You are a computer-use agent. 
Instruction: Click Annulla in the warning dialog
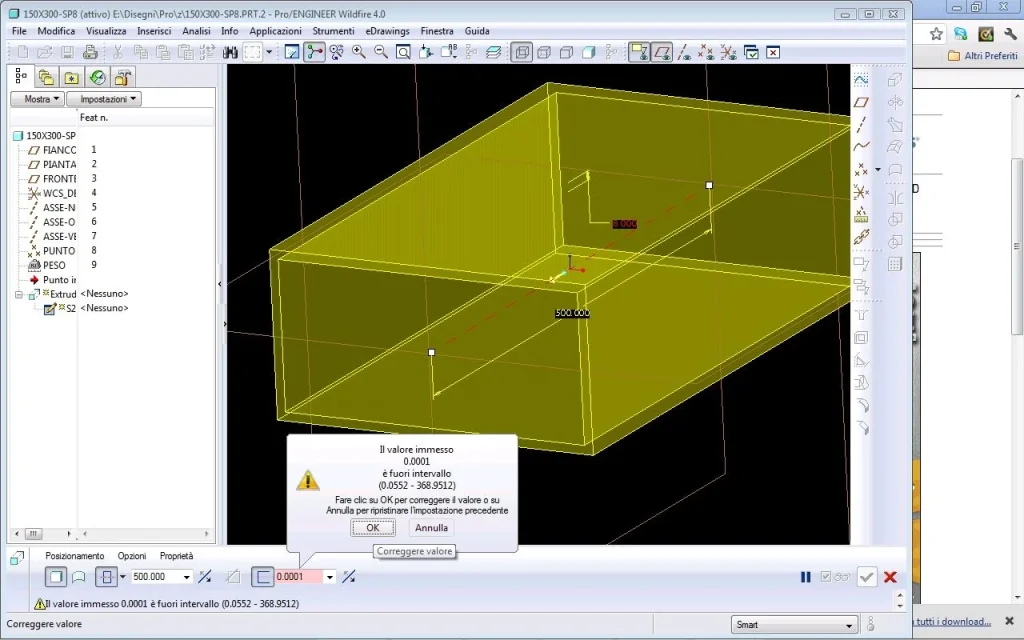(x=432, y=528)
